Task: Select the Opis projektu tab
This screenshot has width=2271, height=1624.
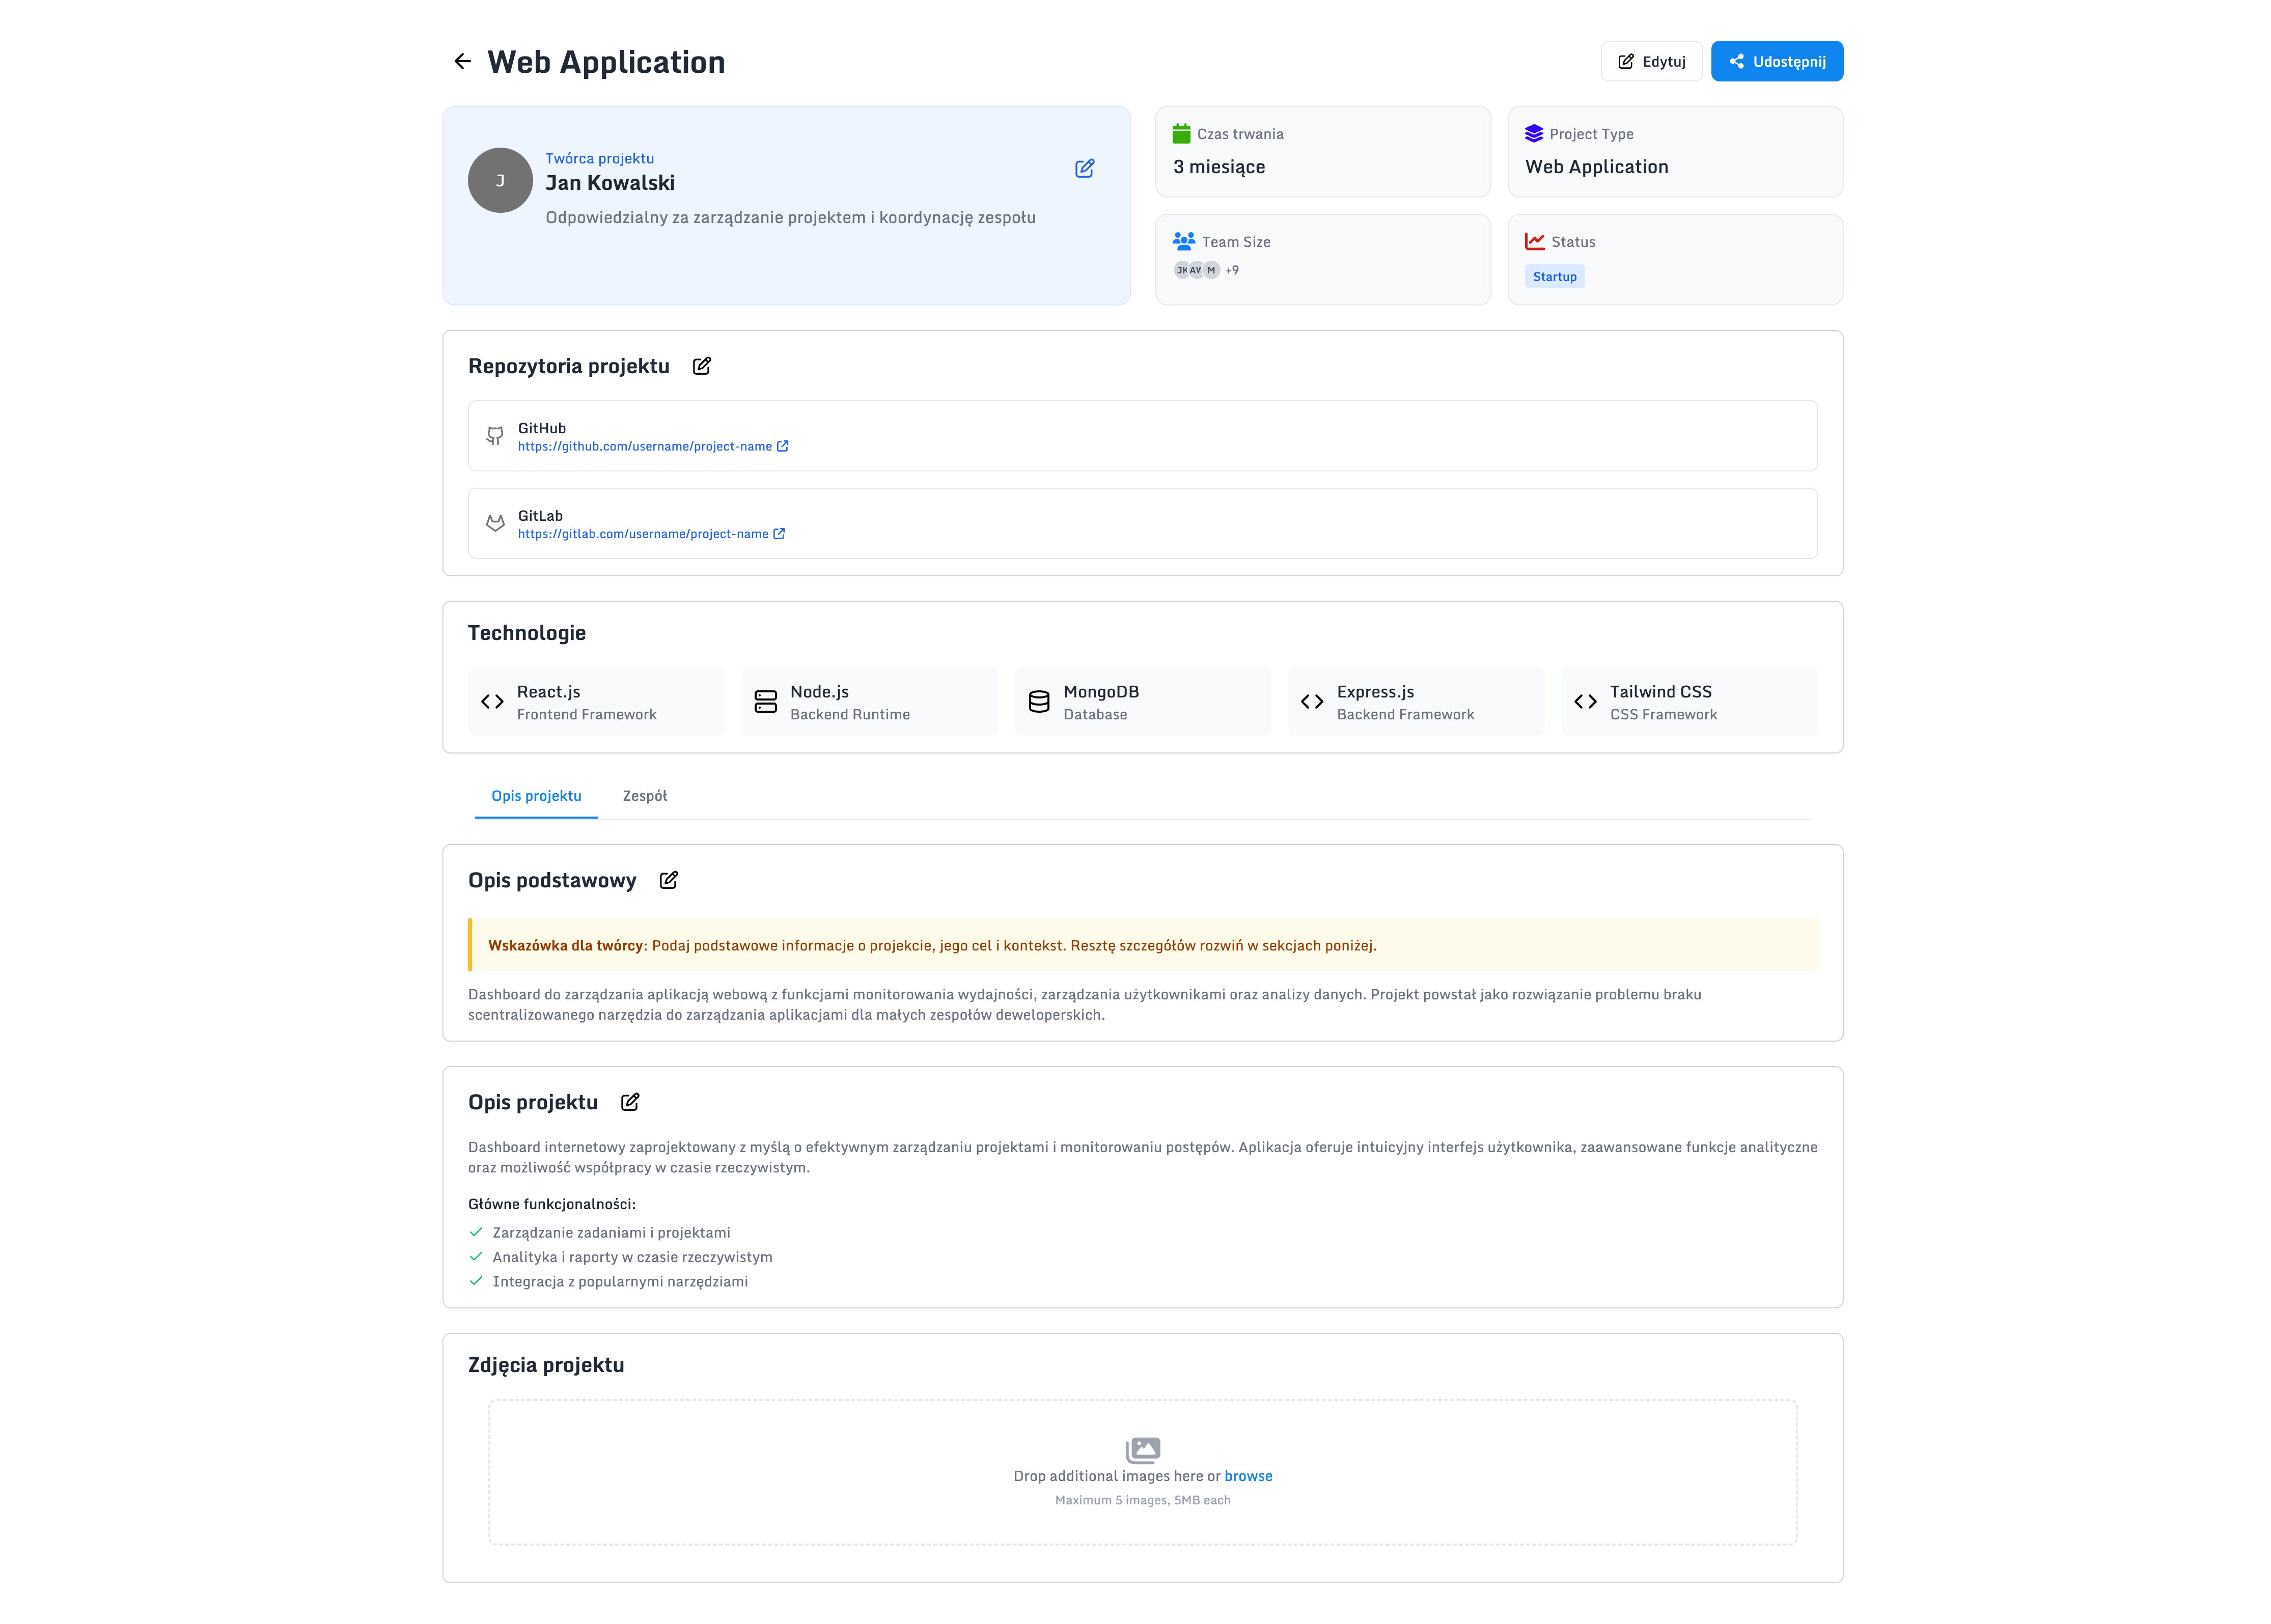Action: [x=536, y=796]
